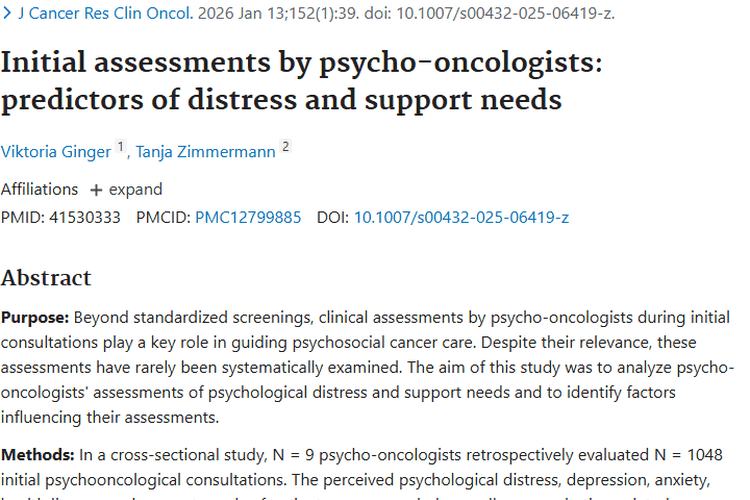The height and width of the screenshot is (500, 750).
Task: Click the Affiliations label
Action: [39, 189]
